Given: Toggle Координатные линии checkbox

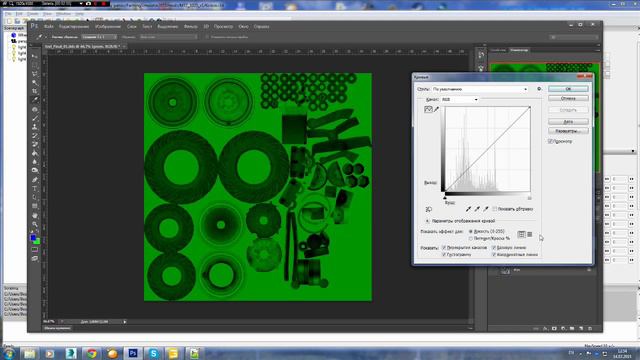Looking at the screenshot, I should pyautogui.click(x=494, y=254).
